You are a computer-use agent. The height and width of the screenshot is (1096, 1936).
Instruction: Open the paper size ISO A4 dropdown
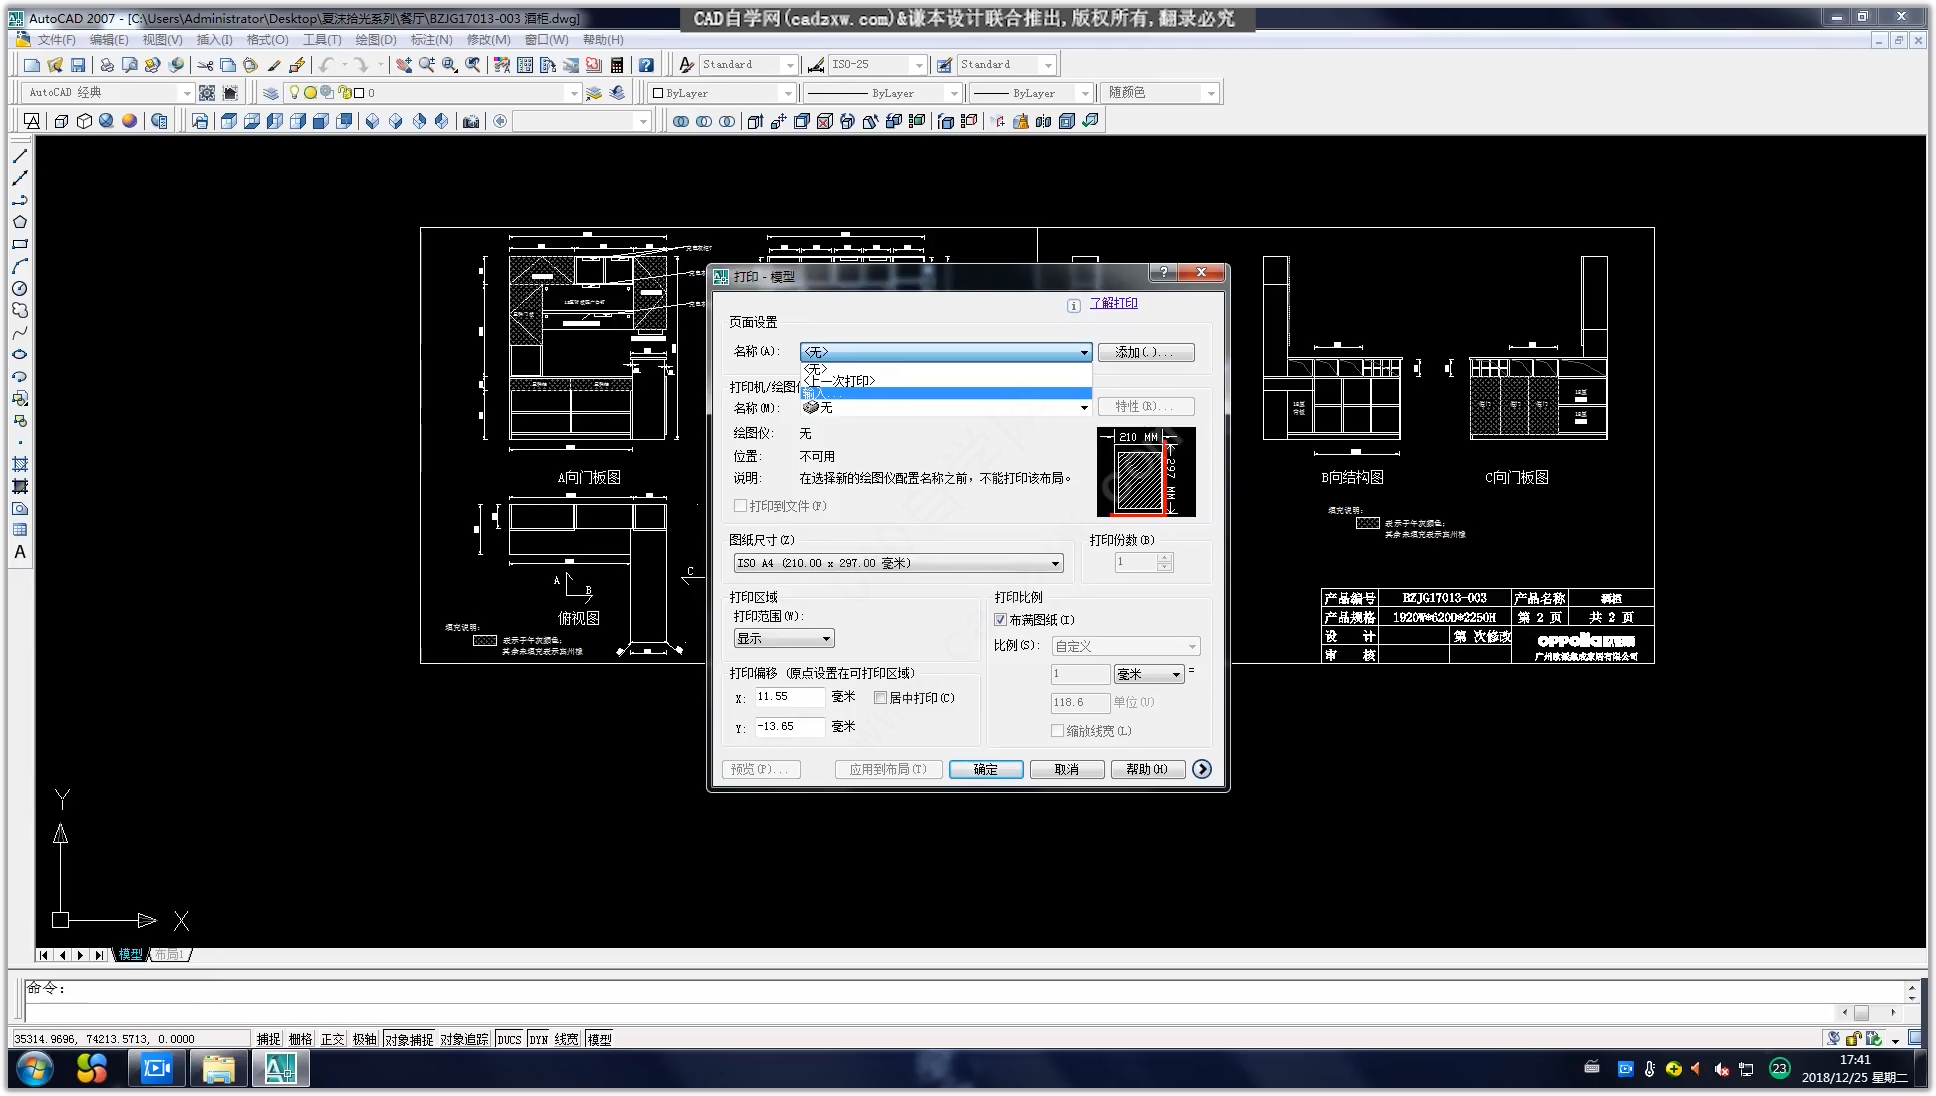click(898, 563)
